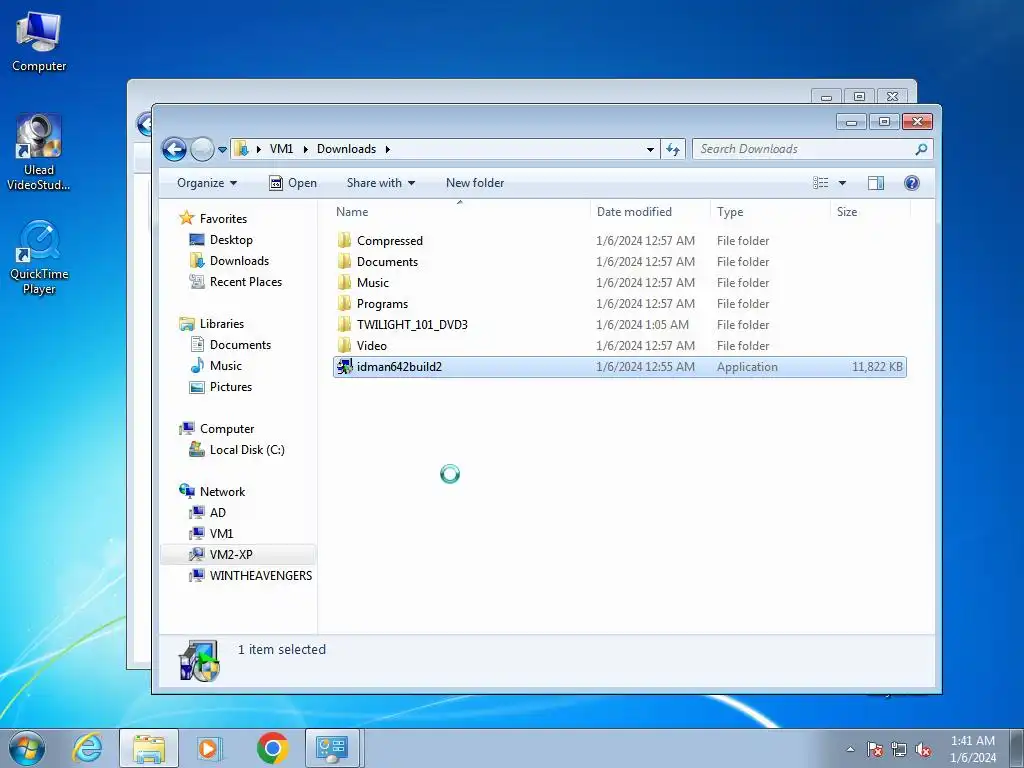Viewport: 1024px width, 768px height.
Task: Click the Action Center flag tray icon
Action: (874, 749)
